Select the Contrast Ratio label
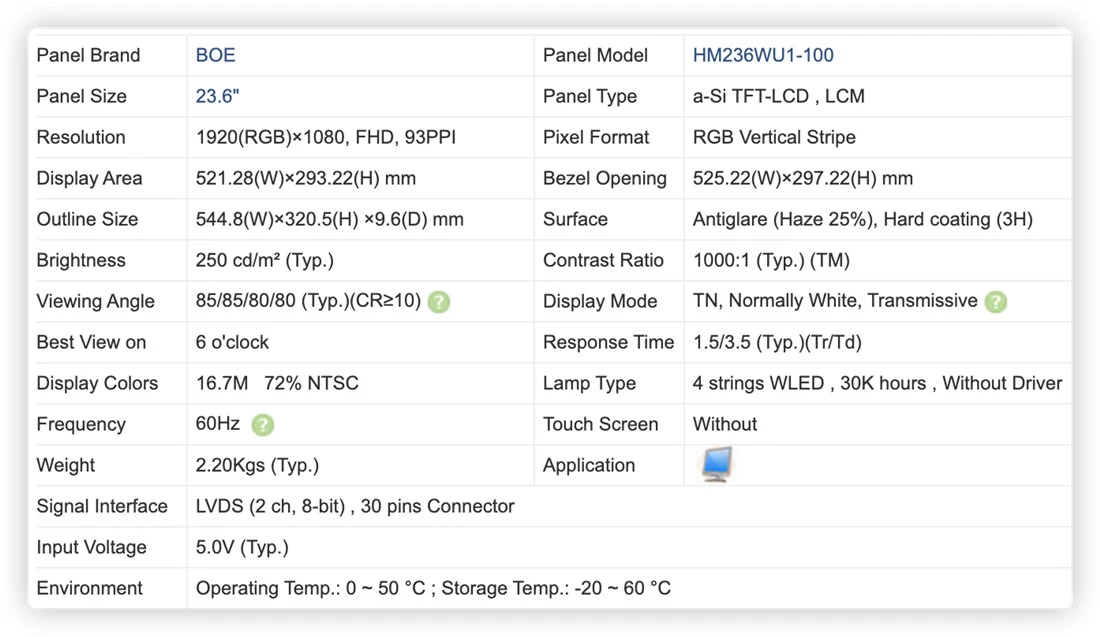The width and height of the screenshot is (1100, 637). (603, 260)
